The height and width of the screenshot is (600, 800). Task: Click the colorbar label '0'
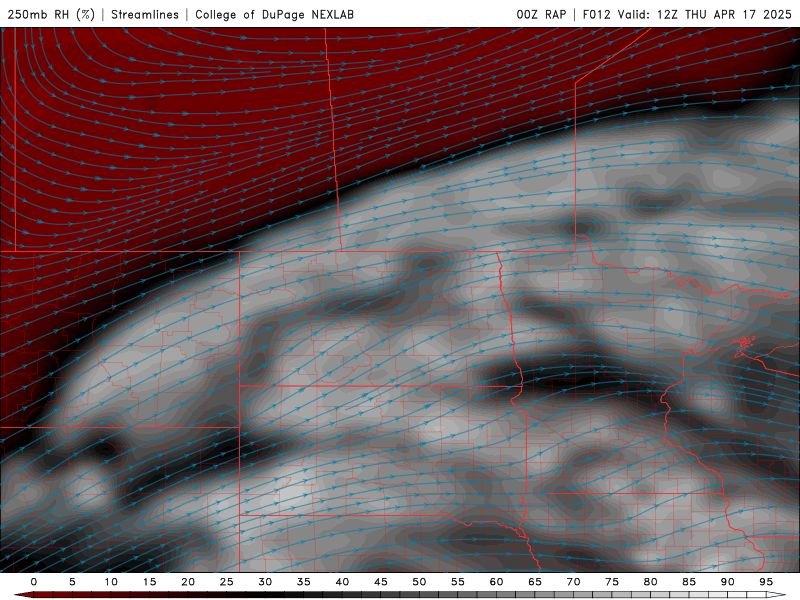(34, 582)
